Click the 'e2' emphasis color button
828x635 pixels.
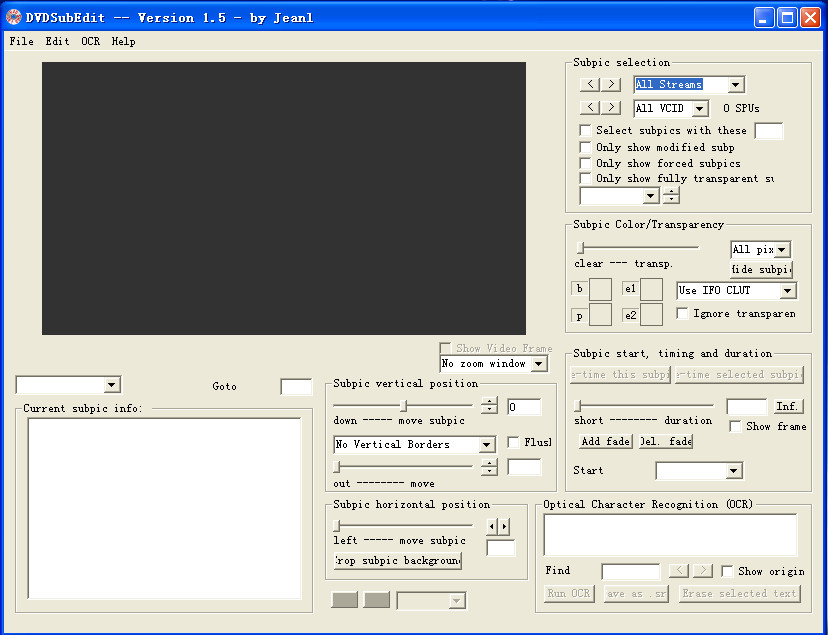click(x=630, y=315)
